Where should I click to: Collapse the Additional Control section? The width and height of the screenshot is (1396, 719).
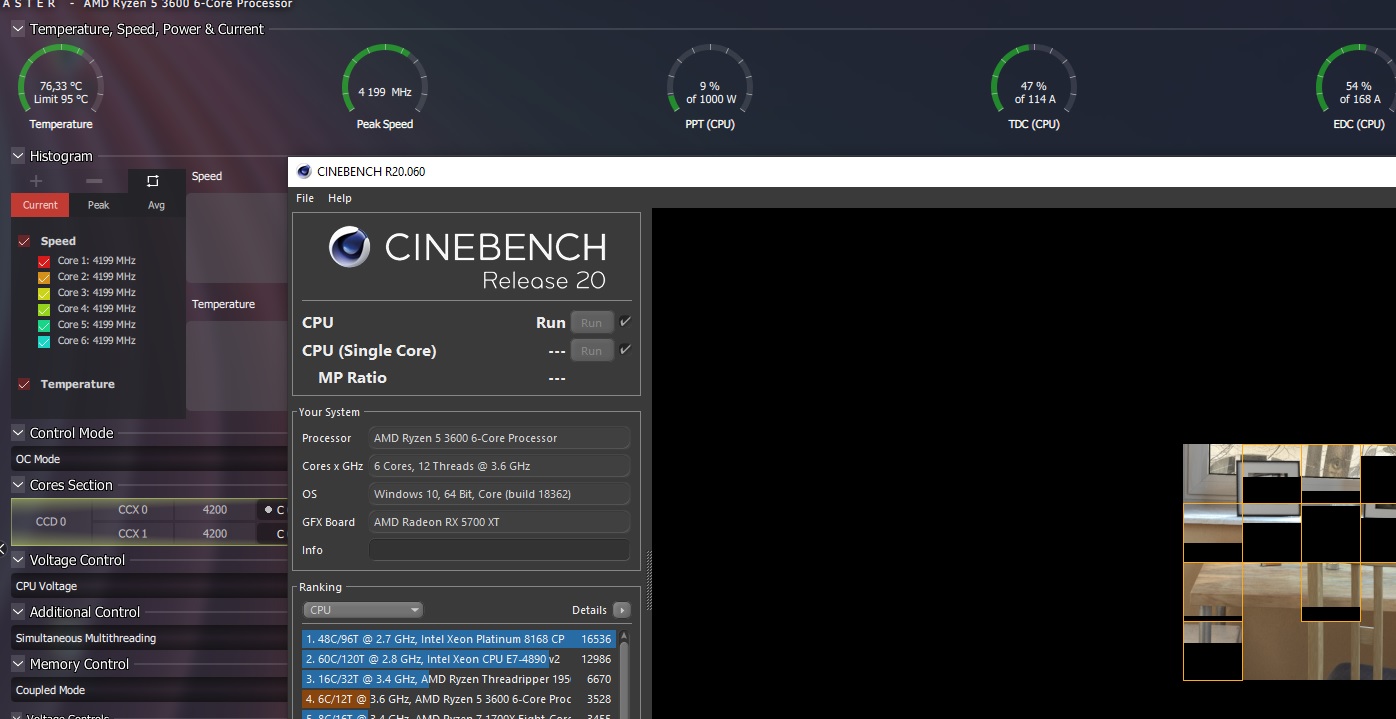(x=18, y=612)
